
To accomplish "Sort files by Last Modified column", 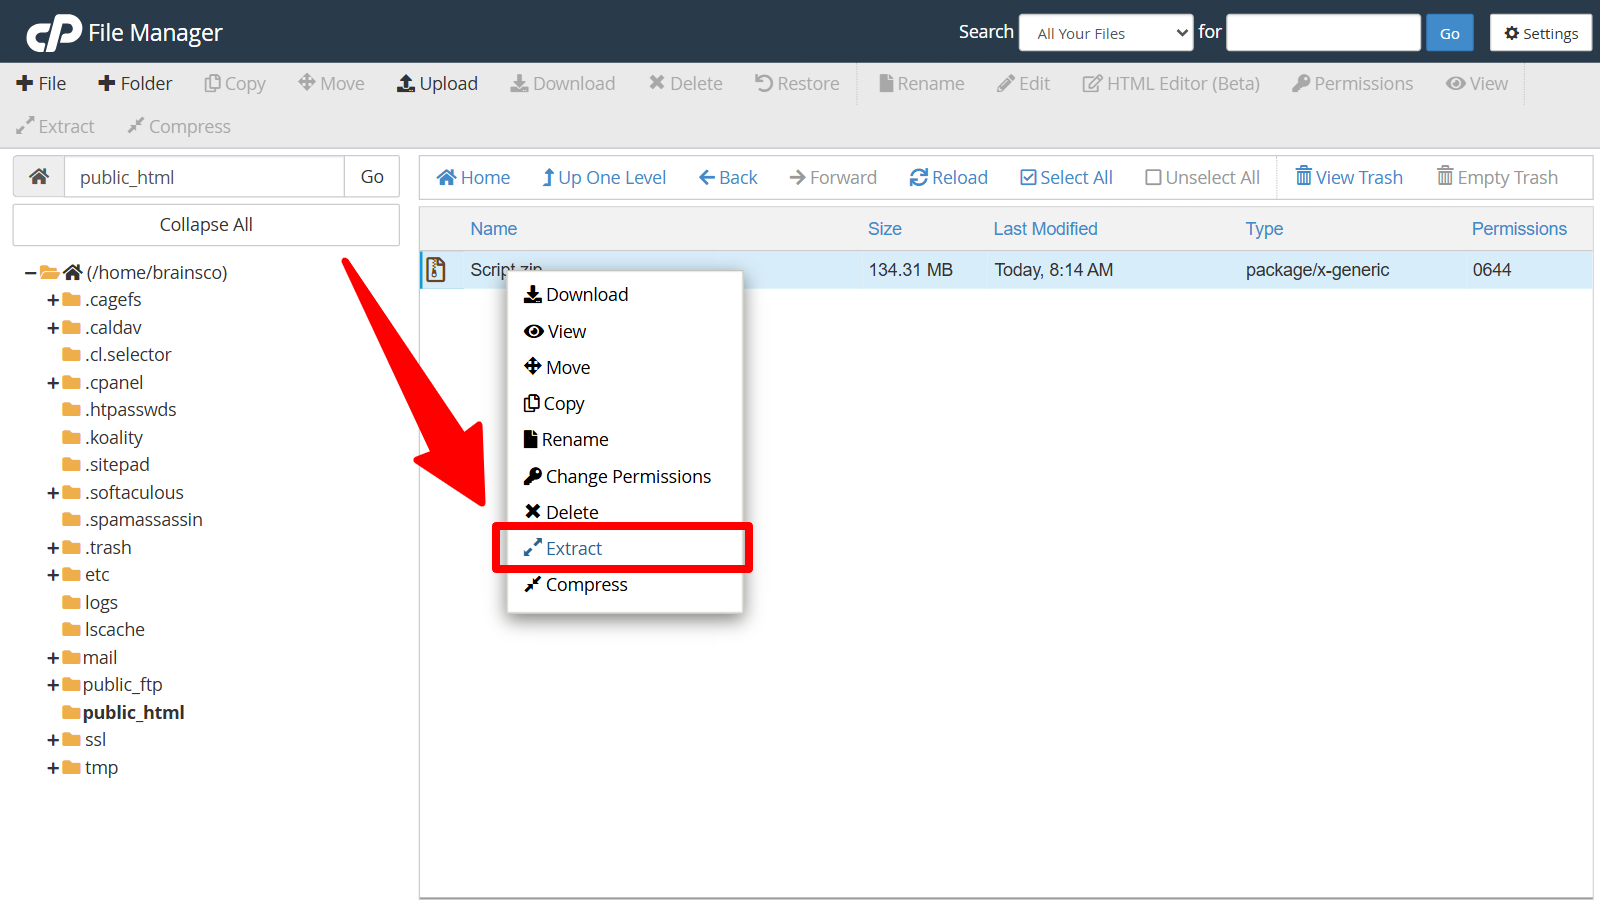I will pyautogui.click(x=1045, y=229).
